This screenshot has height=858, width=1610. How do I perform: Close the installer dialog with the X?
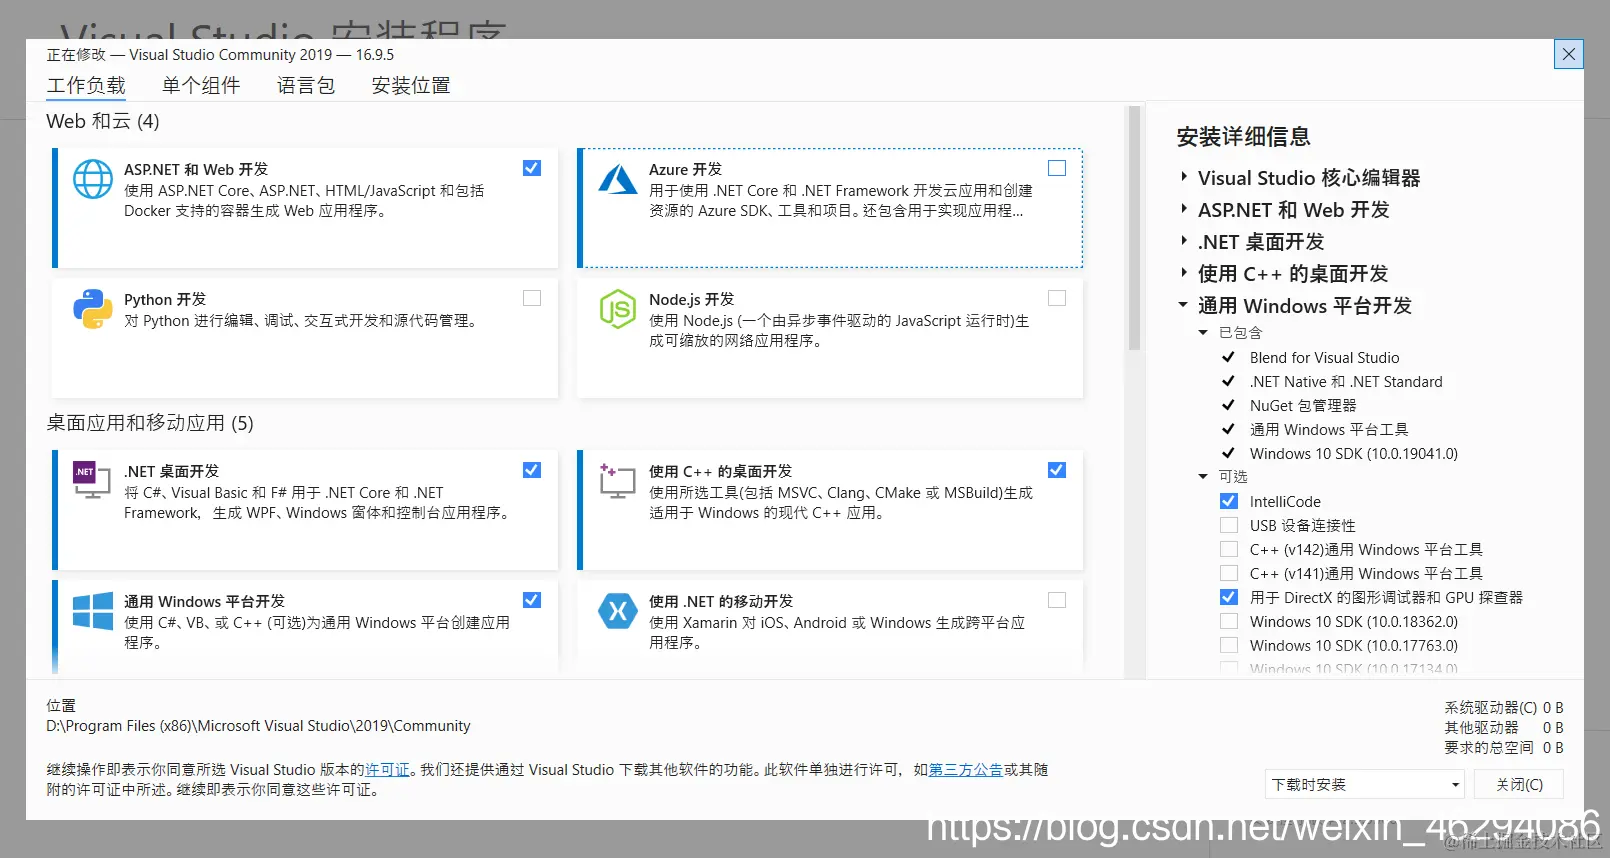(1569, 54)
